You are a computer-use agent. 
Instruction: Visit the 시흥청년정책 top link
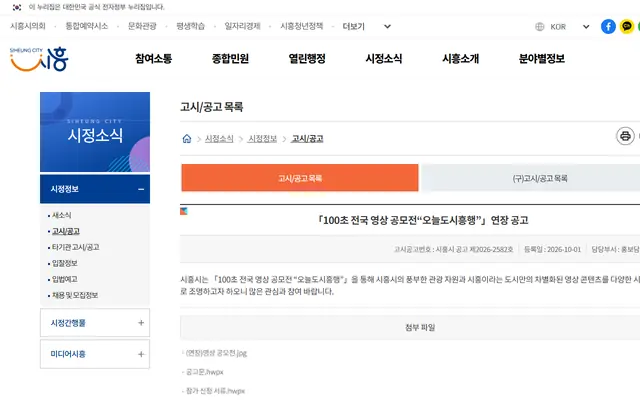pos(301,26)
